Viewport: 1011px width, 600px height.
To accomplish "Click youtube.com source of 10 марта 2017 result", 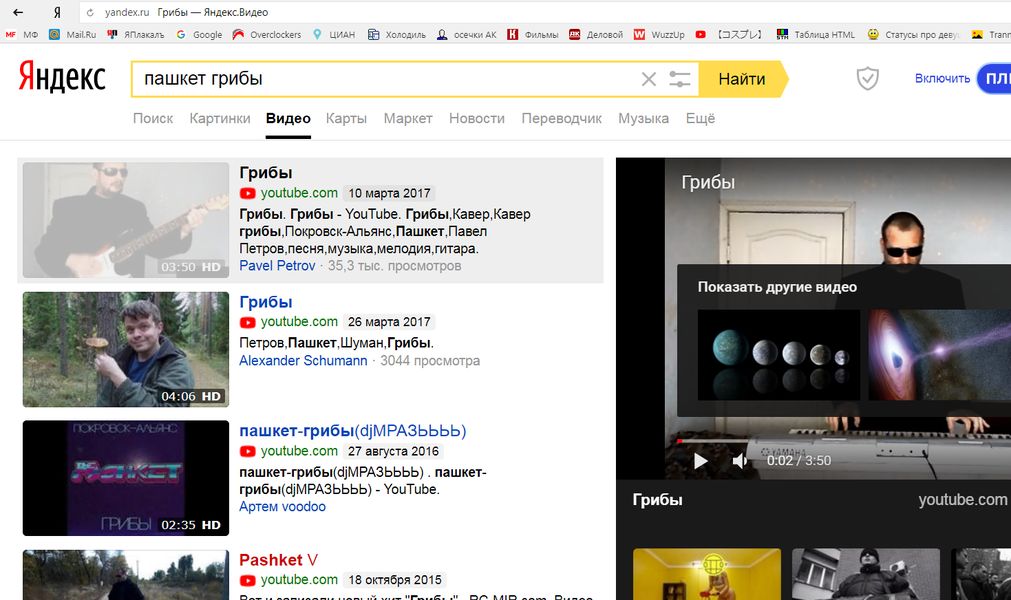I will click(299, 193).
